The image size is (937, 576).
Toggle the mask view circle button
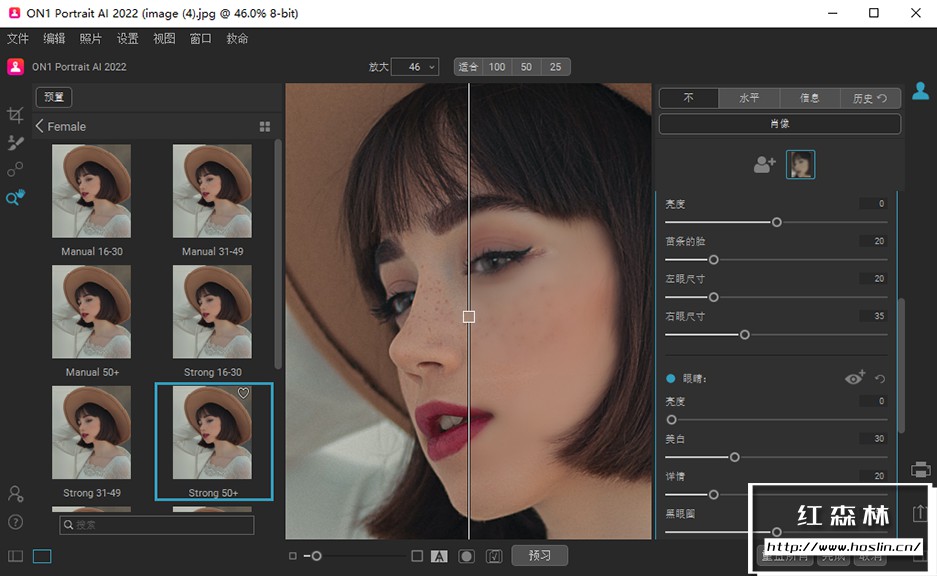coord(466,556)
